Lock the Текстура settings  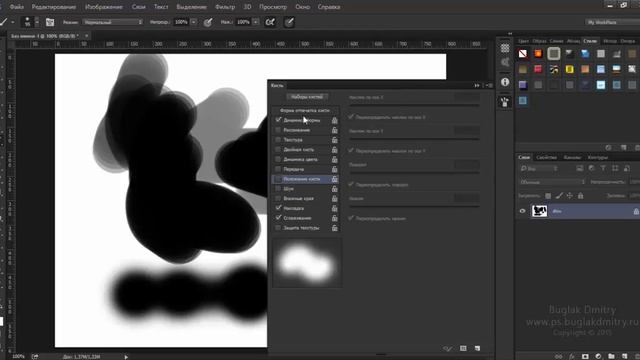pos(335,140)
